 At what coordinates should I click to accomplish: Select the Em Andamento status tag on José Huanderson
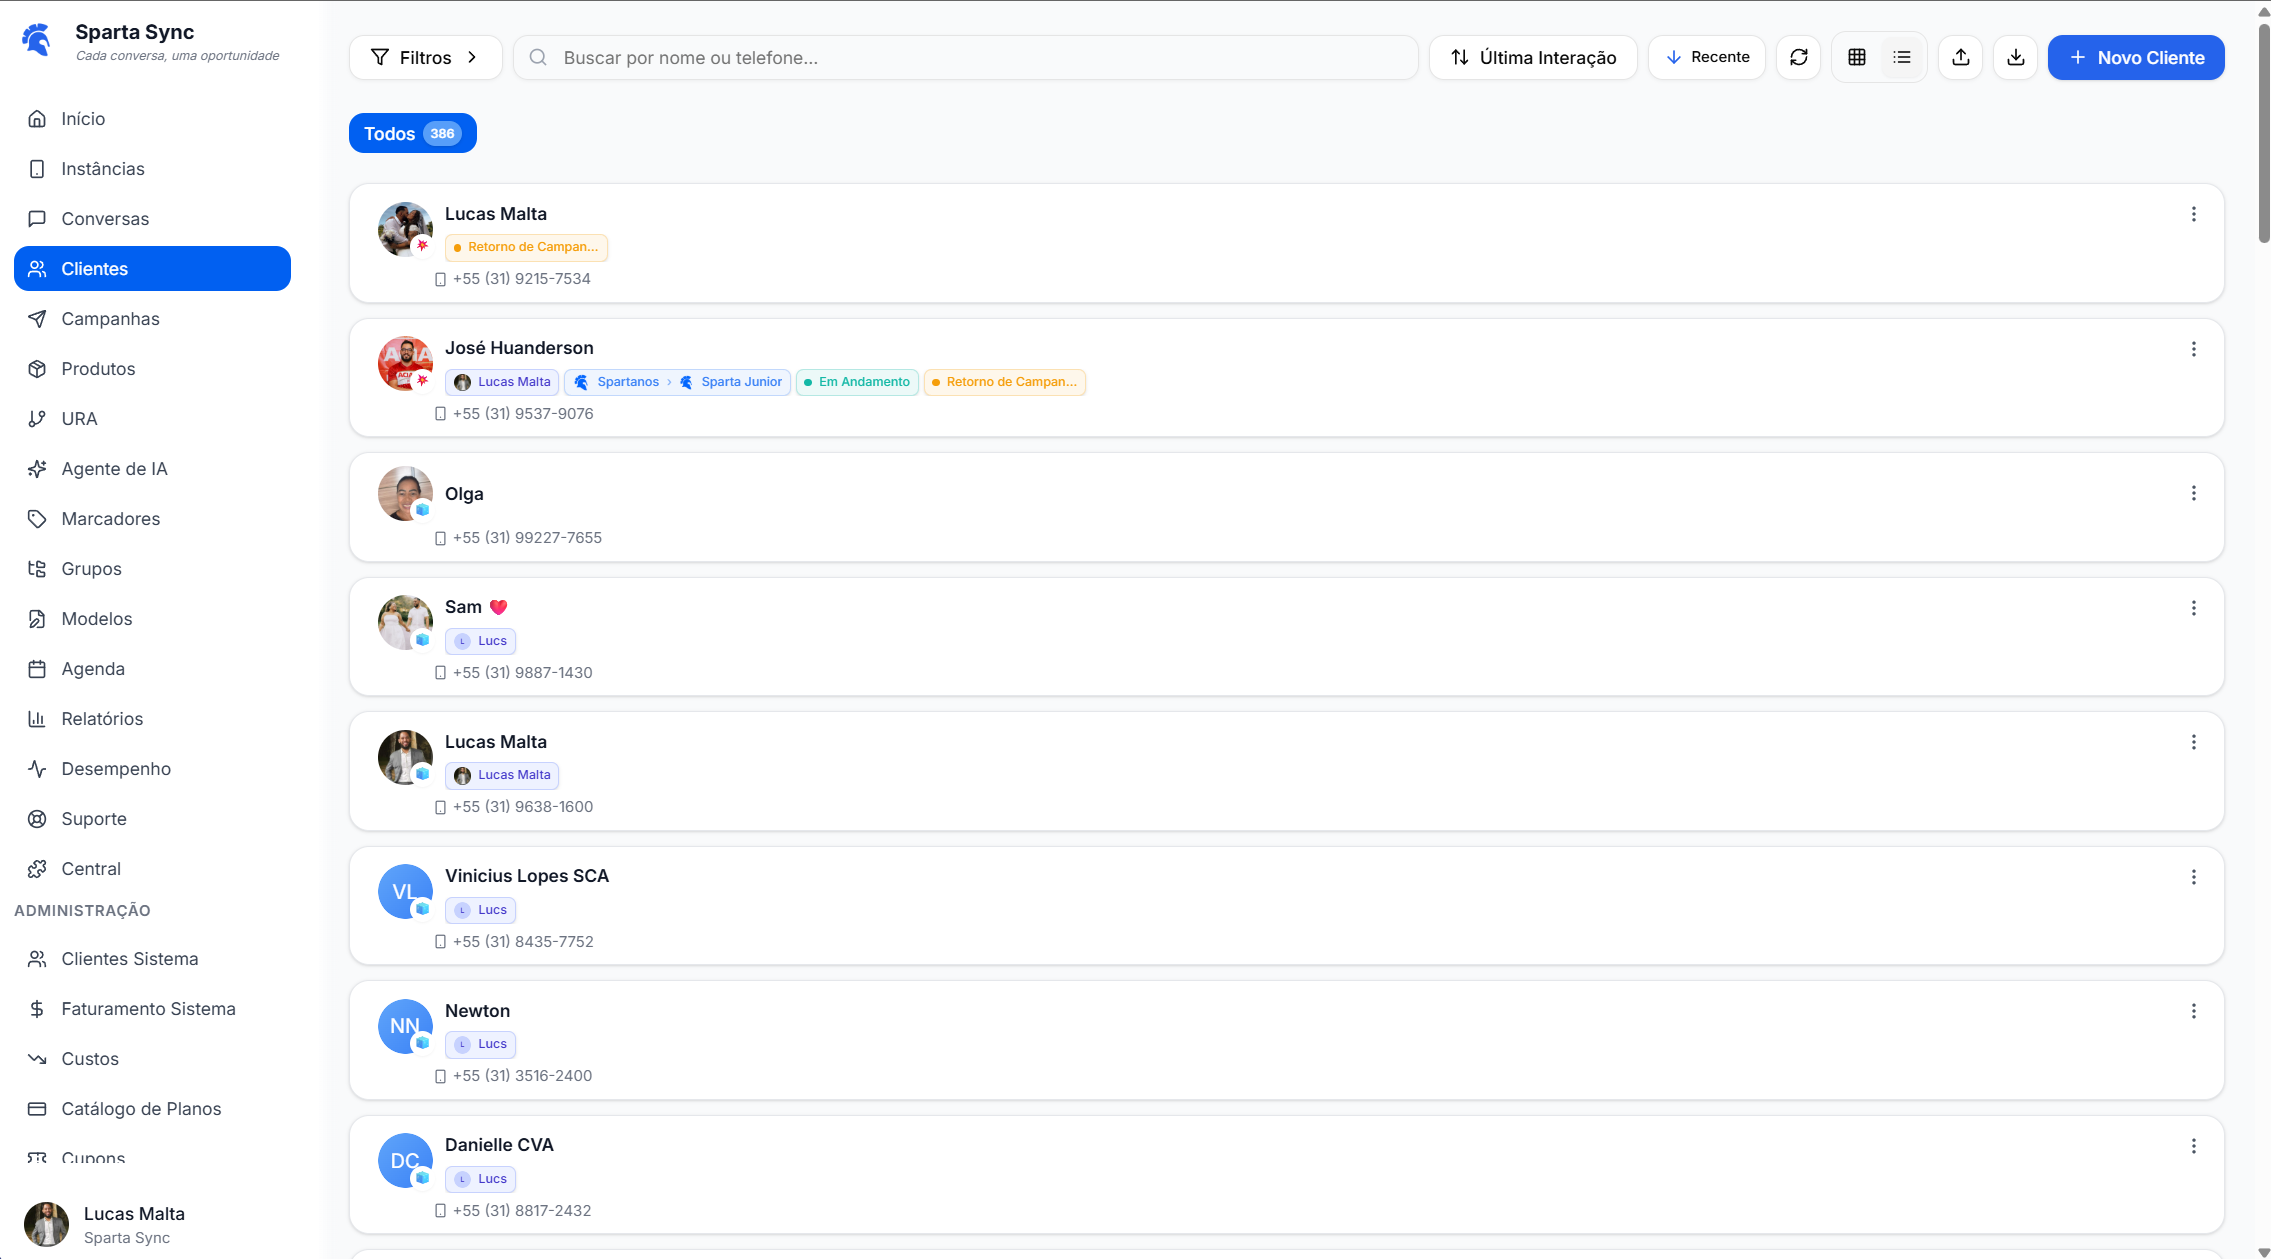(856, 381)
